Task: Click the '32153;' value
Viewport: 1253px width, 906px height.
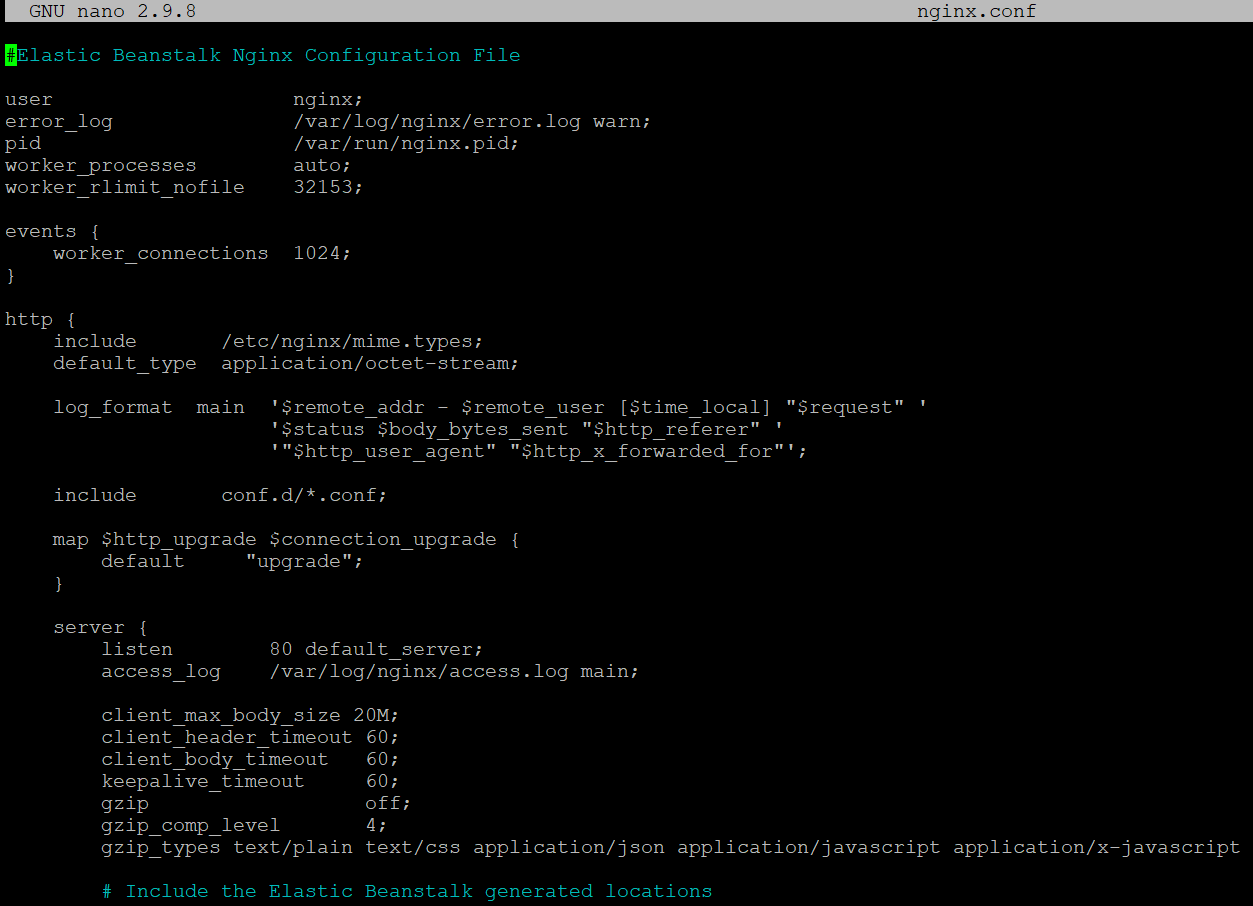Action: (x=329, y=187)
